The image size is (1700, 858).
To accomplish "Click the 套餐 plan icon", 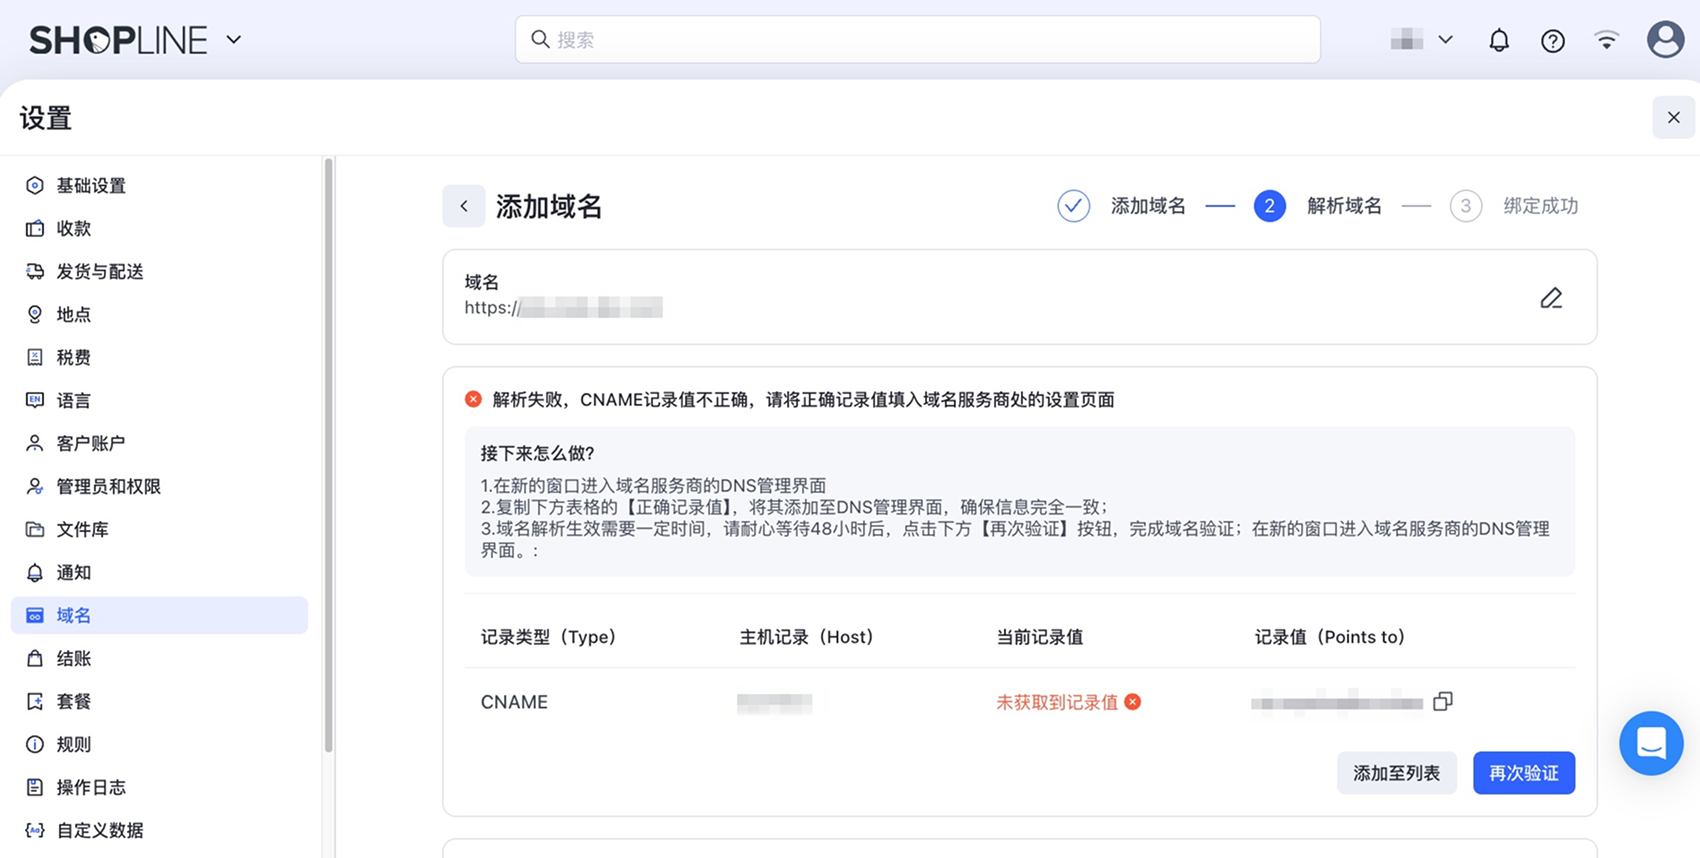I will (x=35, y=701).
